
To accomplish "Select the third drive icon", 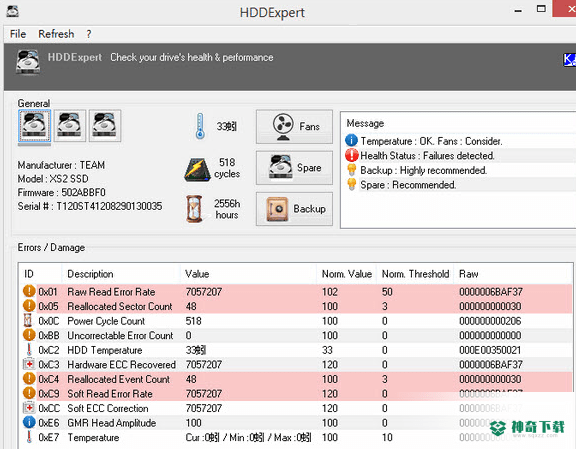I will (x=105, y=126).
